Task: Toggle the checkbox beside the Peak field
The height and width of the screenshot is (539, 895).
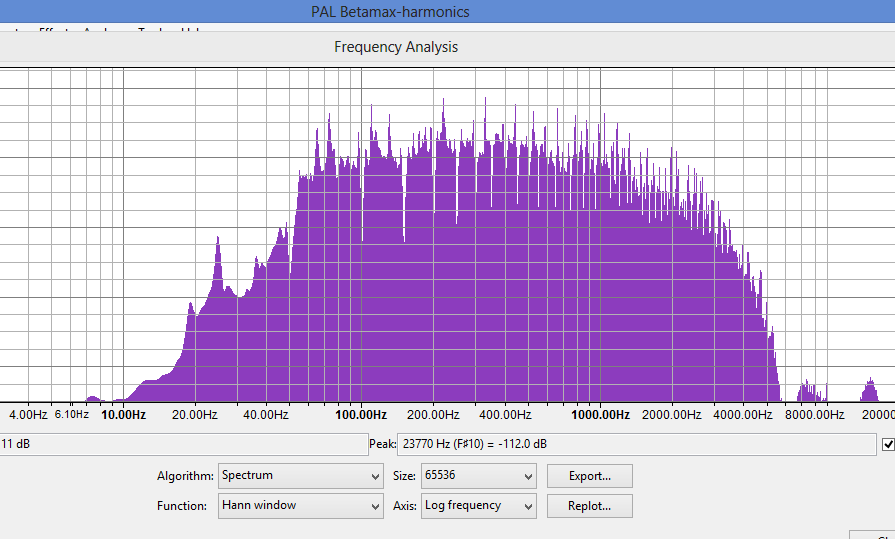Action: (x=888, y=444)
